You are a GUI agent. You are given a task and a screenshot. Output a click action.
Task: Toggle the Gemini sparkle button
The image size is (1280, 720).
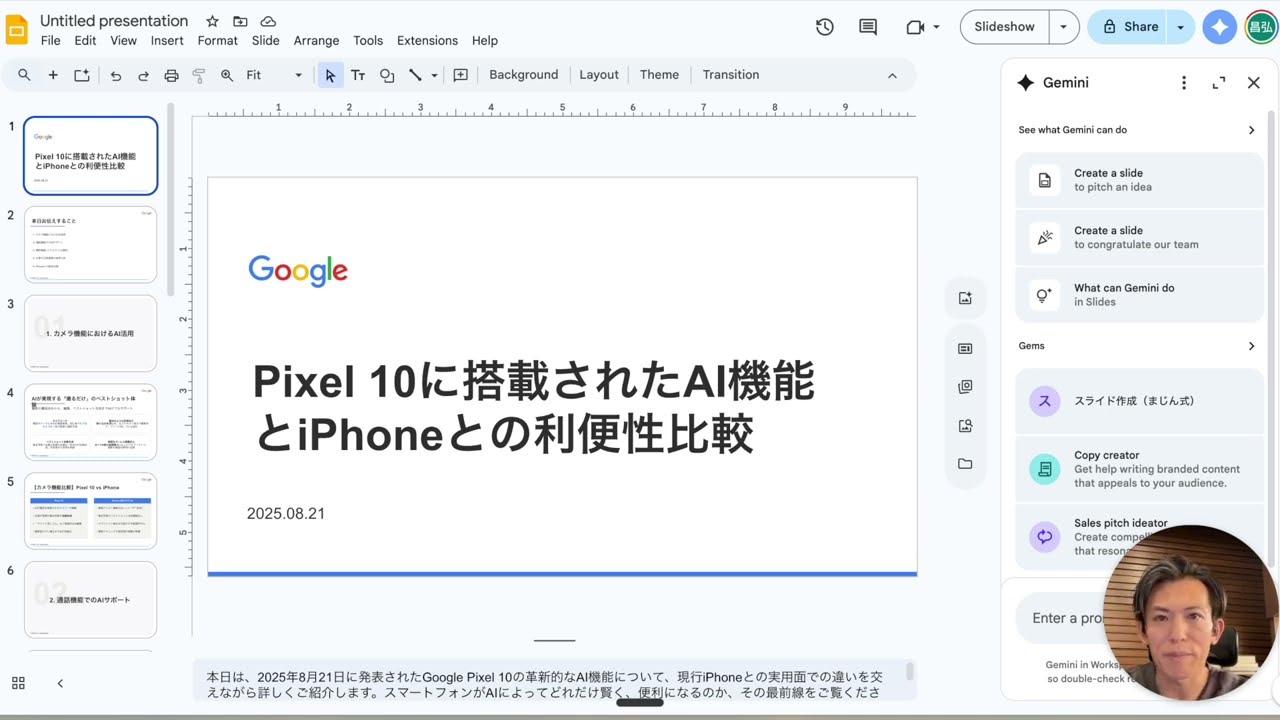pos(1219,27)
